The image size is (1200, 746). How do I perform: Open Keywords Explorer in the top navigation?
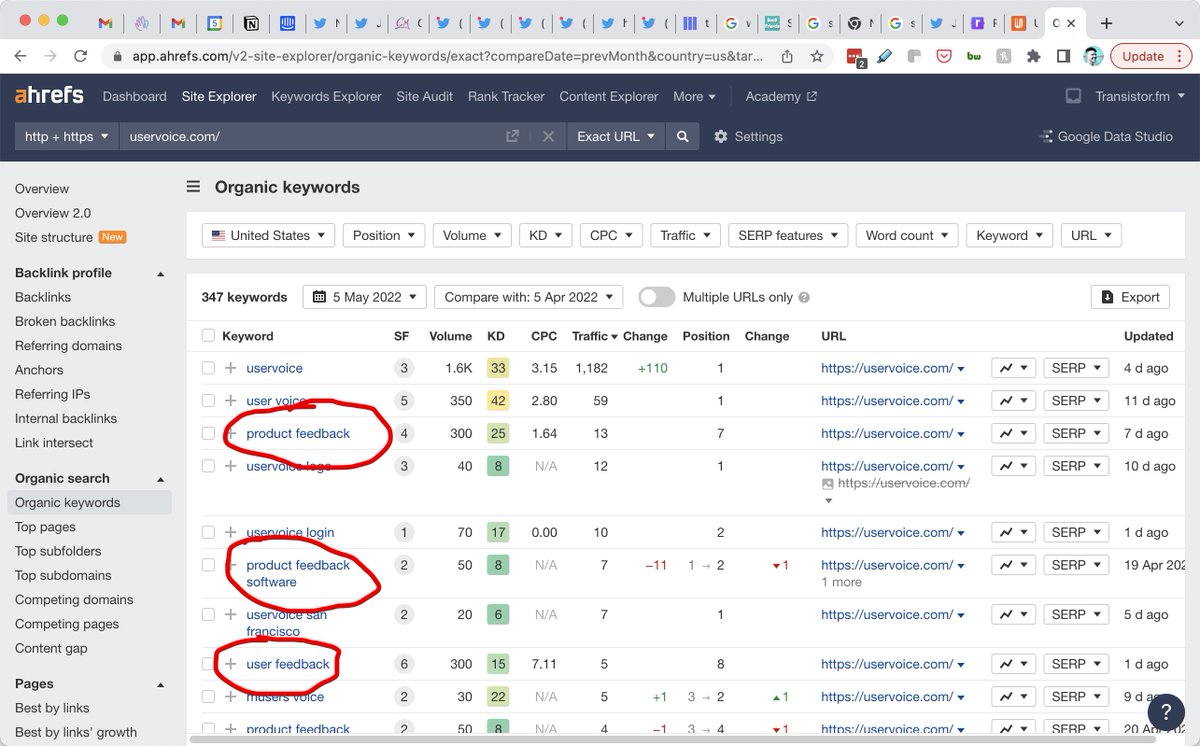coord(326,96)
